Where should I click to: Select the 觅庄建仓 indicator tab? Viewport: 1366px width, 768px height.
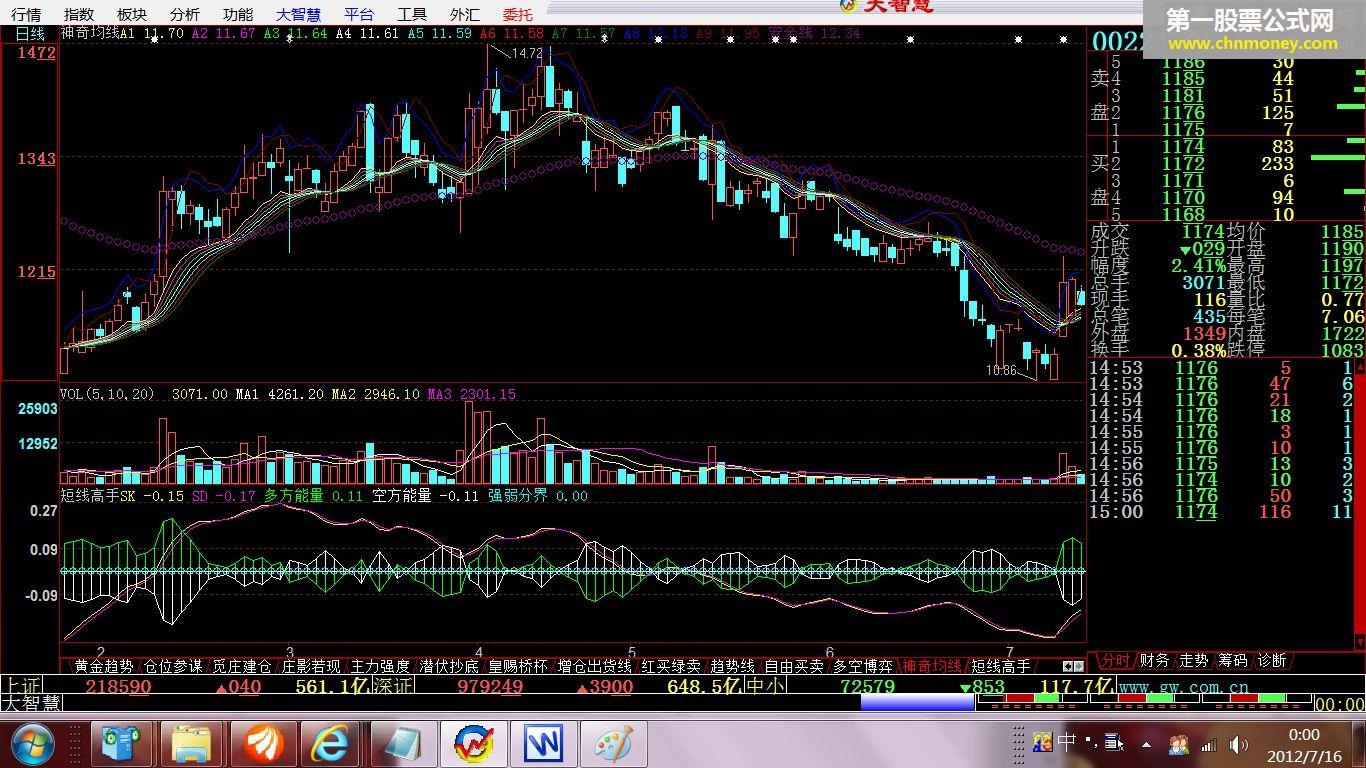tap(241, 666)
